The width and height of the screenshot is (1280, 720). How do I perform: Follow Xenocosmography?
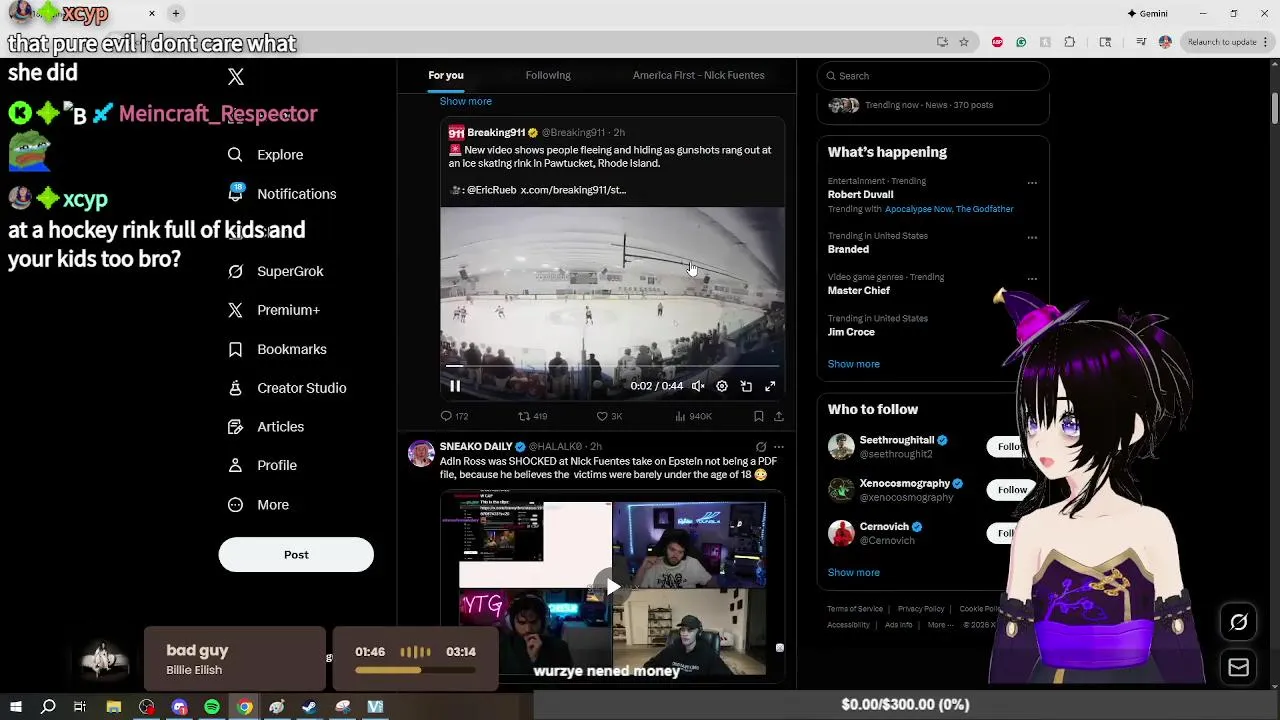pyautogui.click(x=1010, y=490)
